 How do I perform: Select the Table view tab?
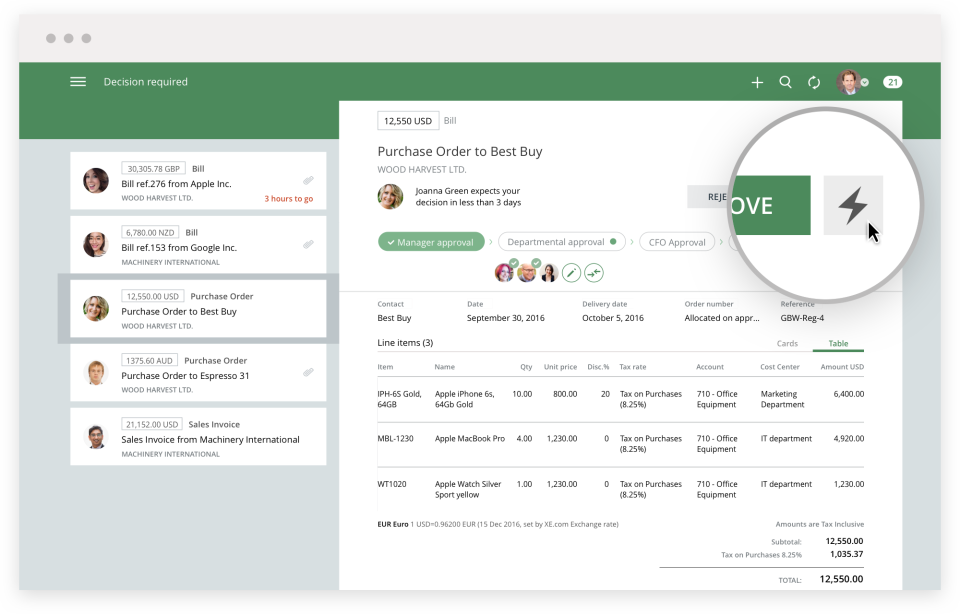tap(838, 343)
